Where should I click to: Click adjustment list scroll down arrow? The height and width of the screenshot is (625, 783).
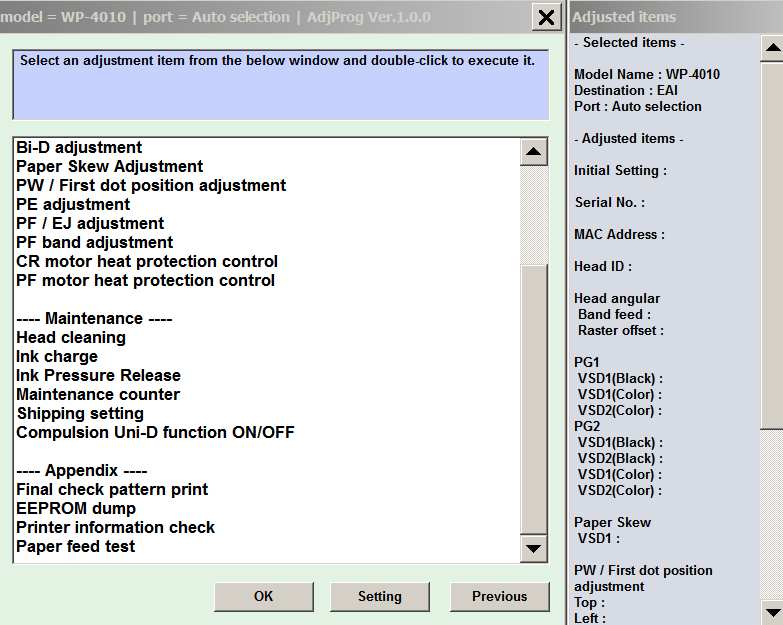point(533,549)
